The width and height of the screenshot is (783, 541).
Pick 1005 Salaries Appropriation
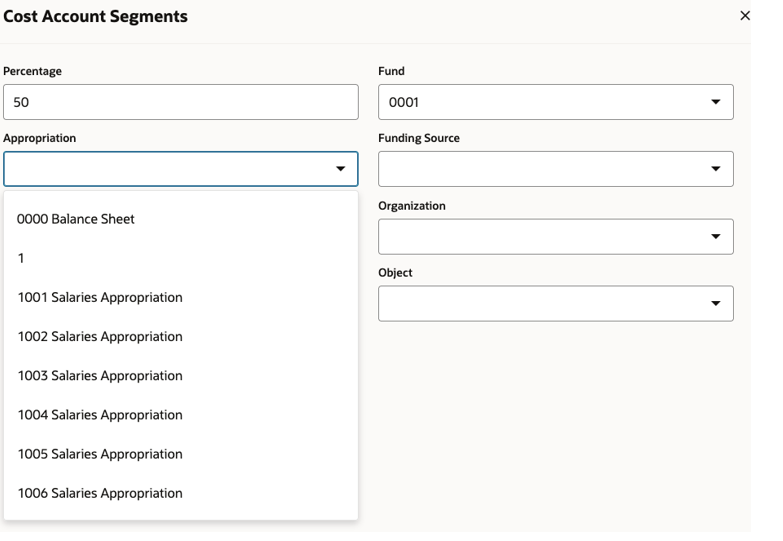point(100,453)
